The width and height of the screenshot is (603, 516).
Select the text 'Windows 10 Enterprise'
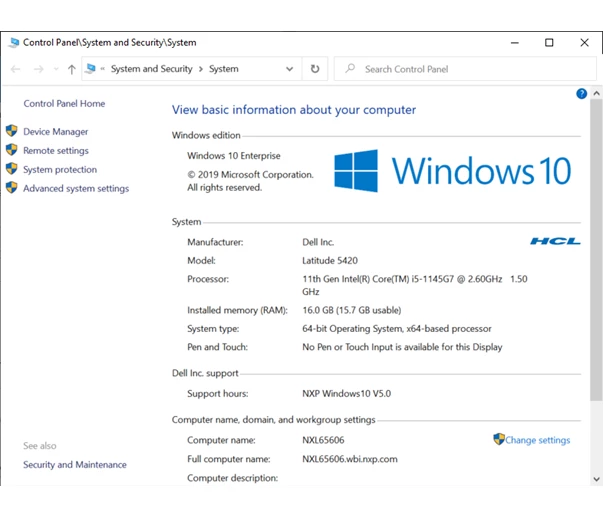pyautogui.click(x=234, y=156)
